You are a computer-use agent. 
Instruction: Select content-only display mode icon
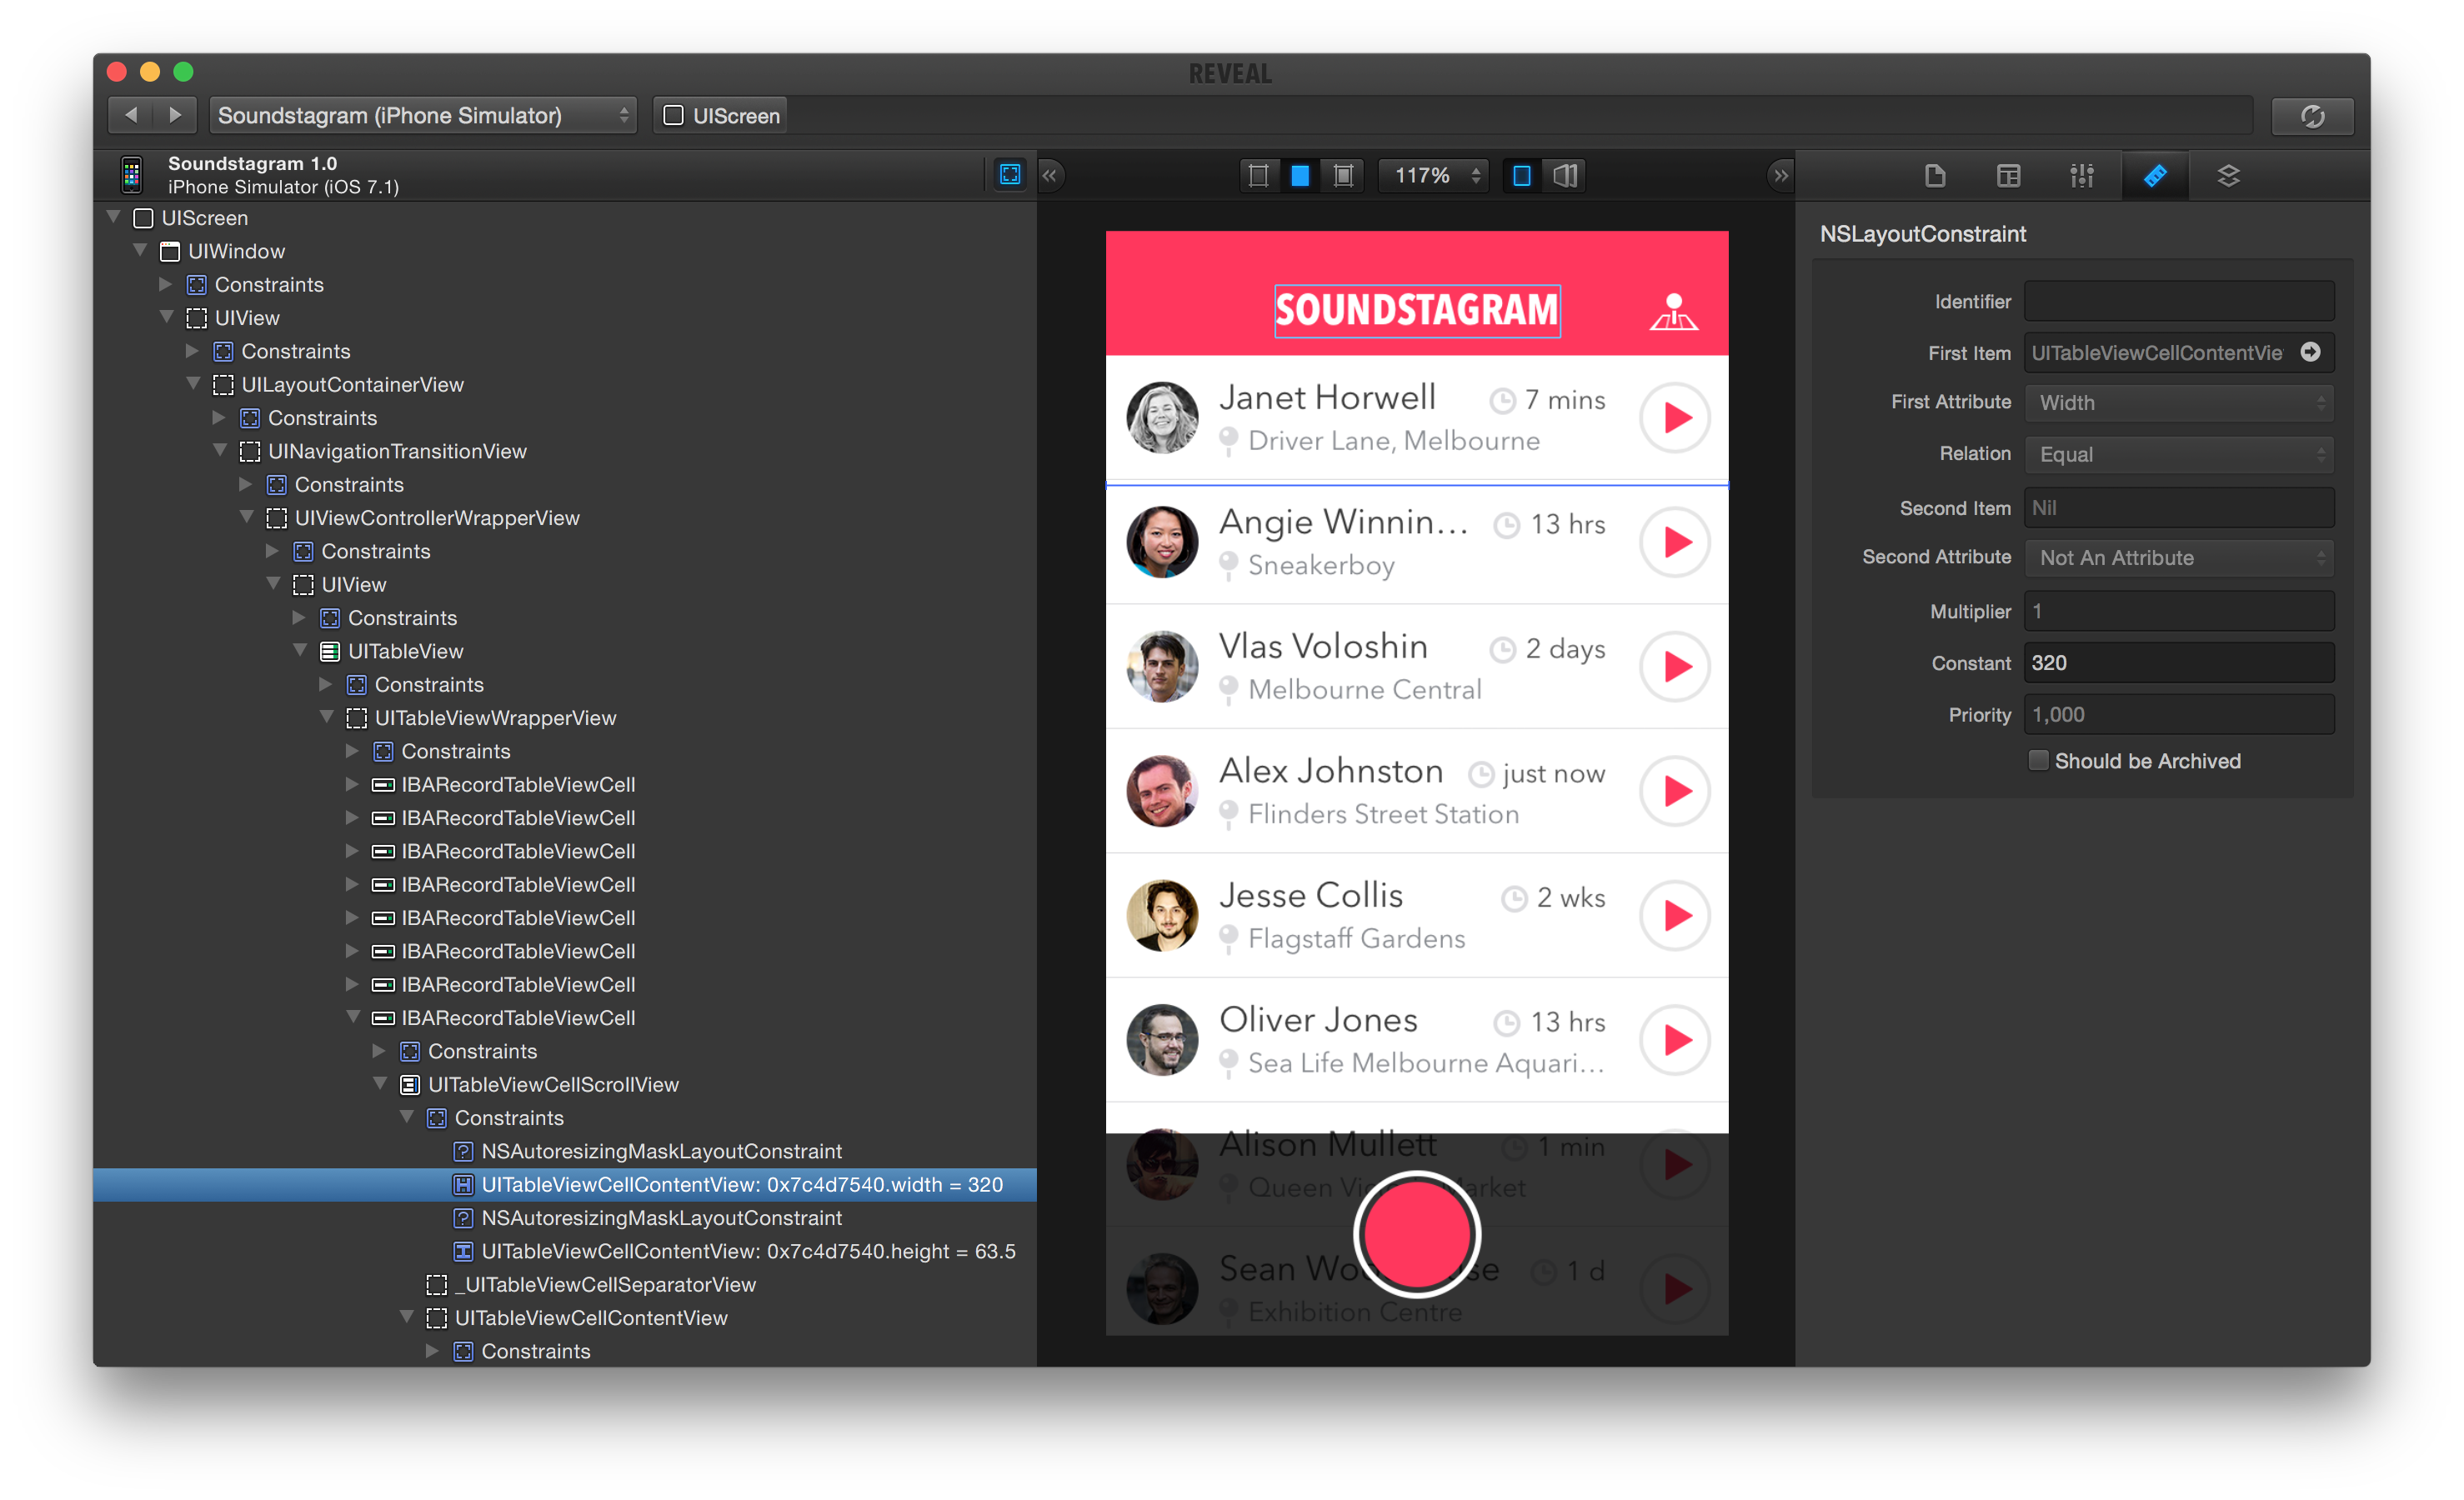[x=1300, y=176]
